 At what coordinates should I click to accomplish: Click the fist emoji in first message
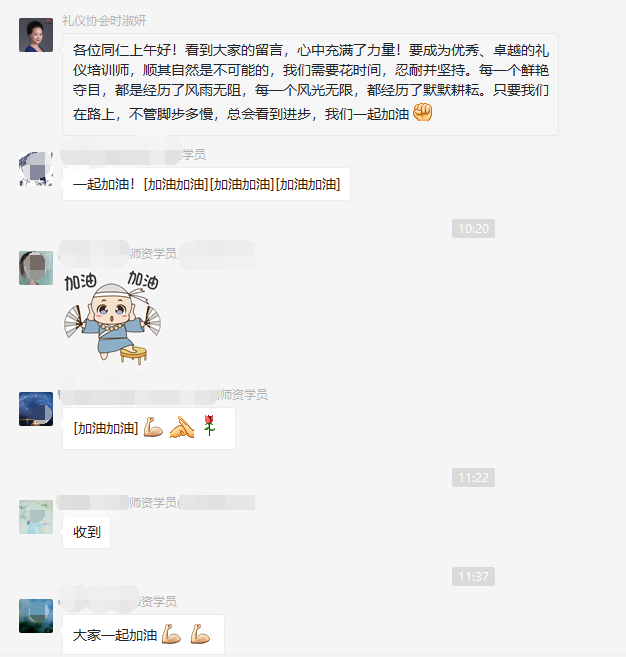tap(422, 113)
